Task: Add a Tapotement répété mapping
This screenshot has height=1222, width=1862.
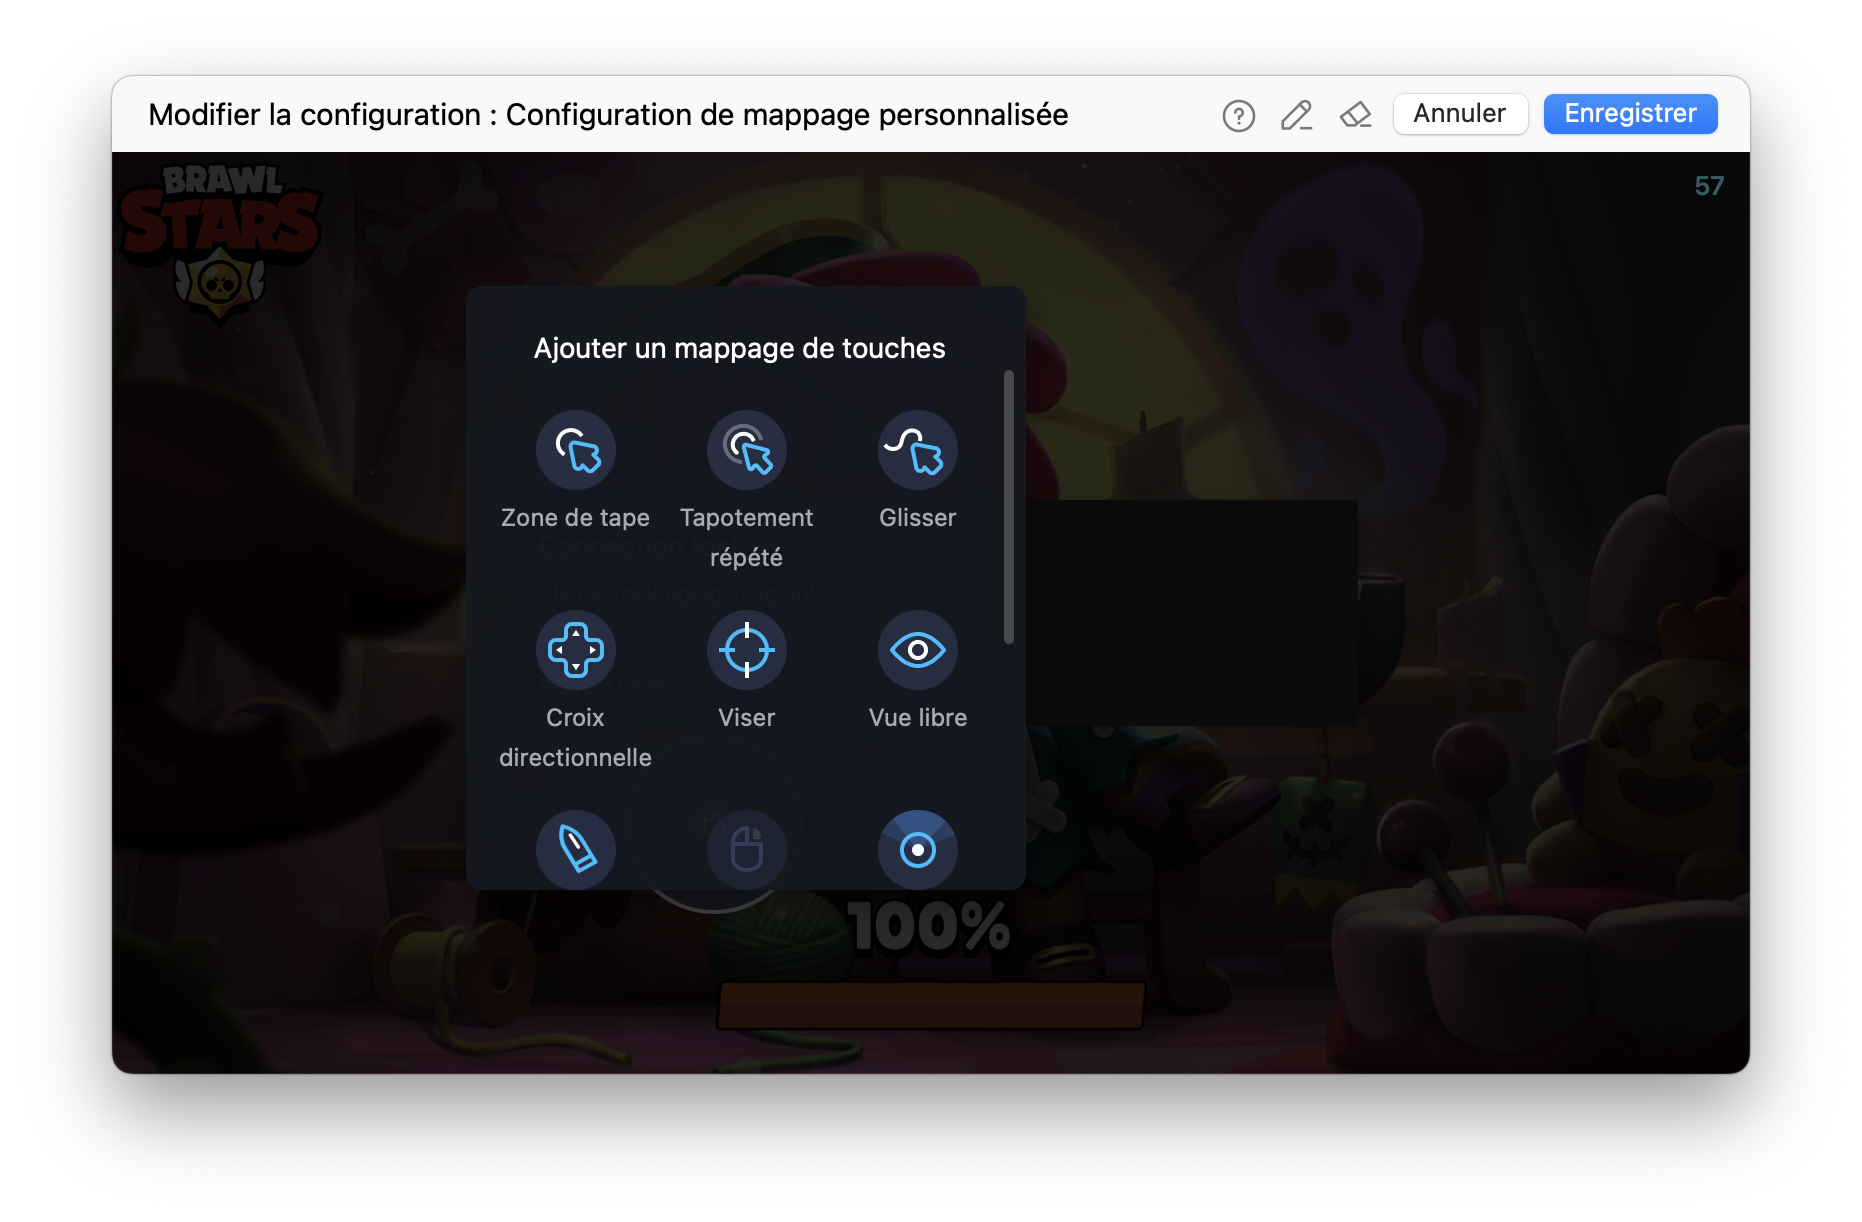Action: coord(746,450)
